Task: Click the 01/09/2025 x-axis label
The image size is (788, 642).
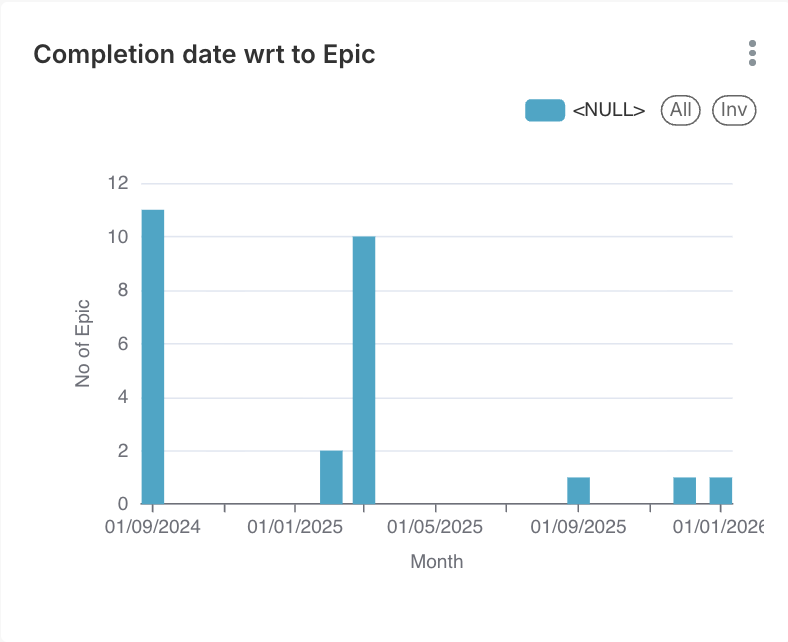Action: [578, 526]
